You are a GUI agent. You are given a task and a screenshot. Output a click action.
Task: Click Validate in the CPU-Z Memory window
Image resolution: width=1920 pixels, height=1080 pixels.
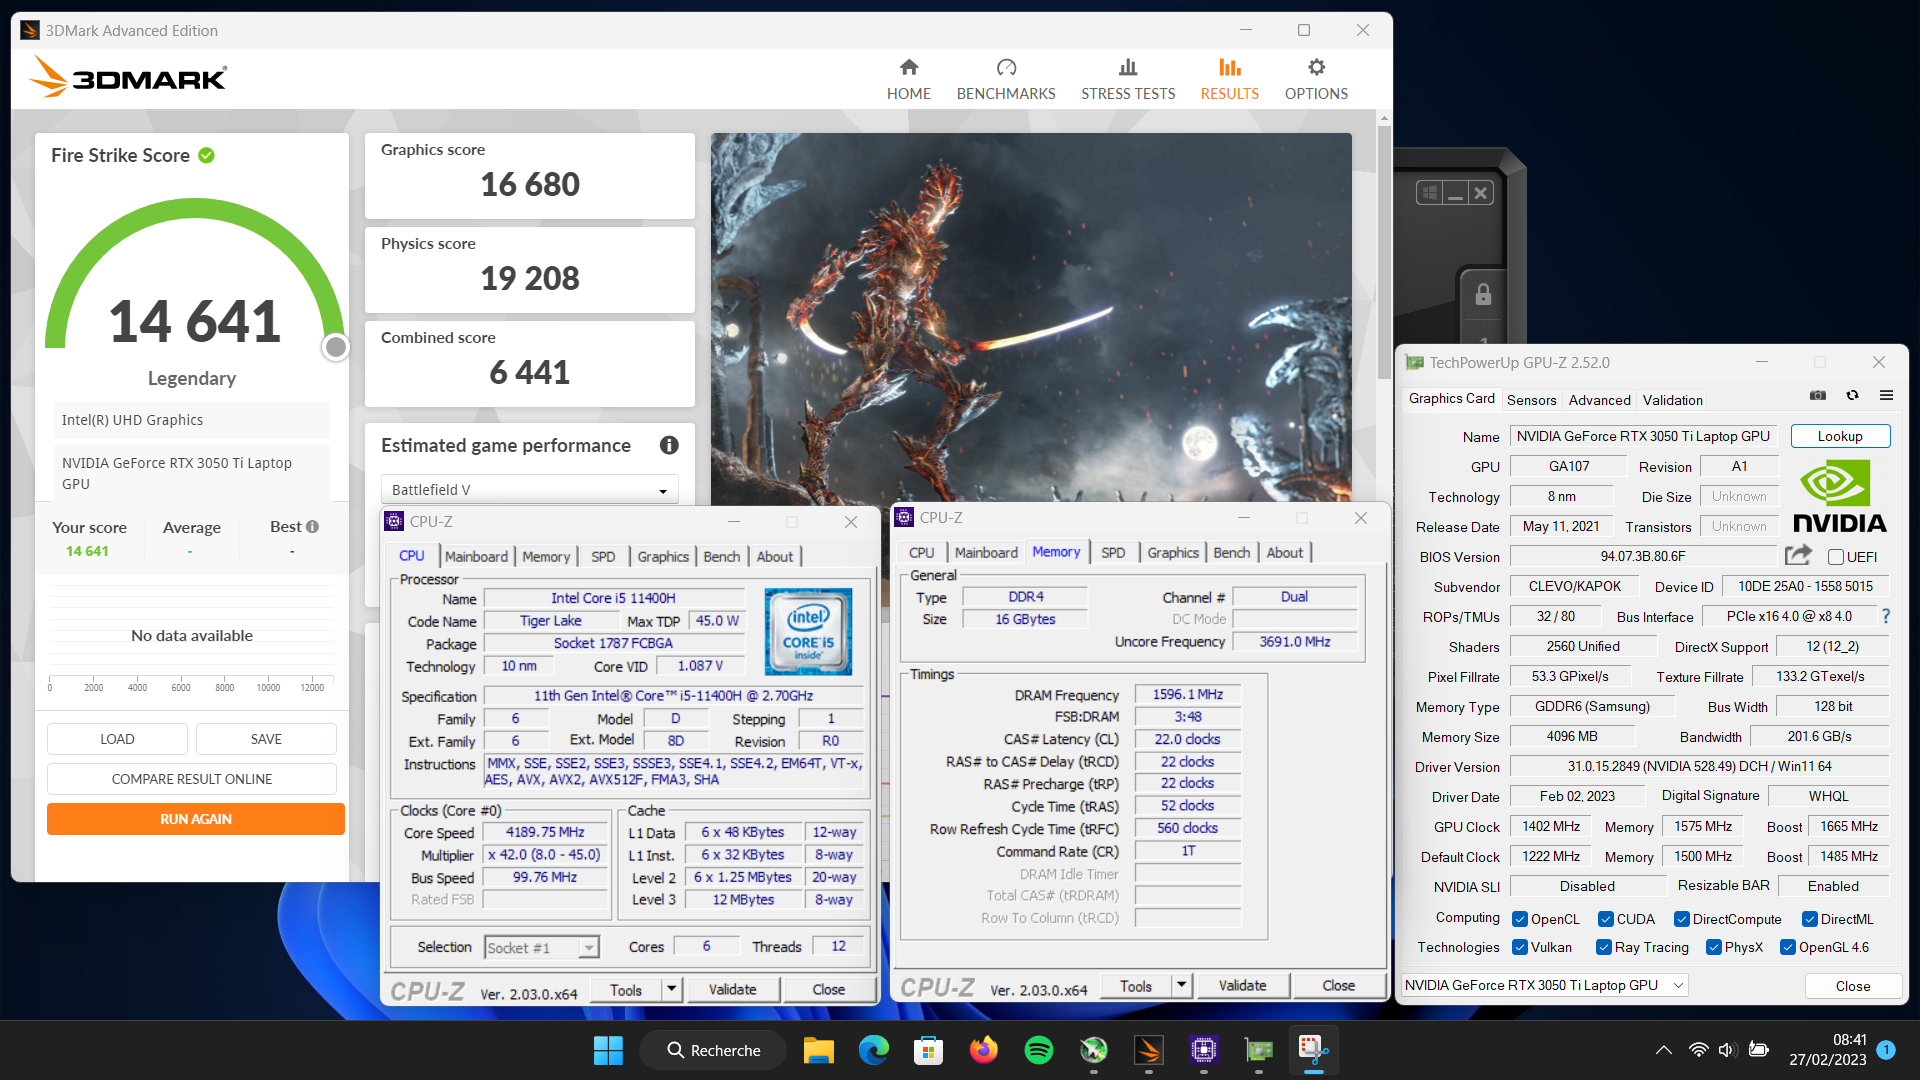tap(1242, 985)
